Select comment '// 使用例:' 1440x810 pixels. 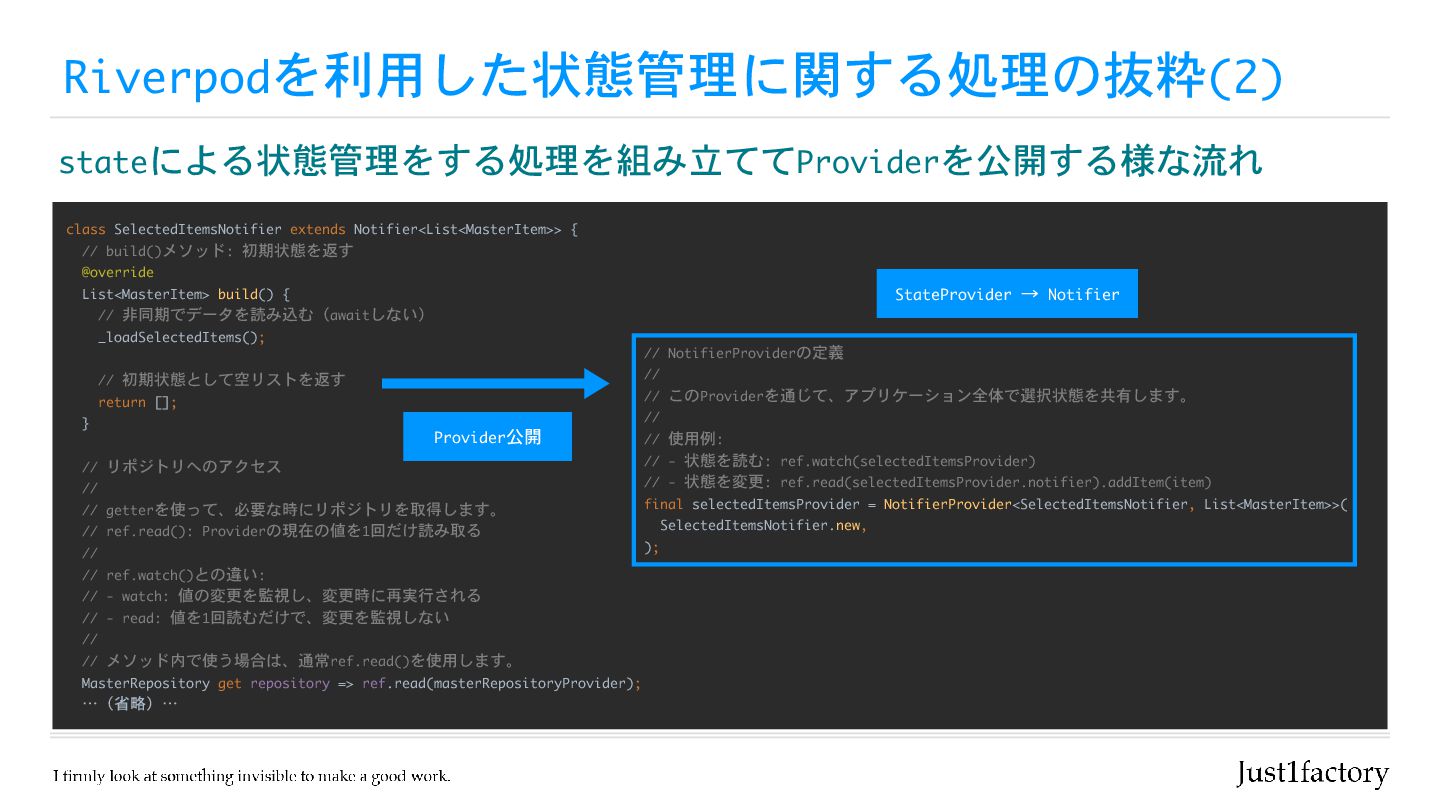(683, 439)
